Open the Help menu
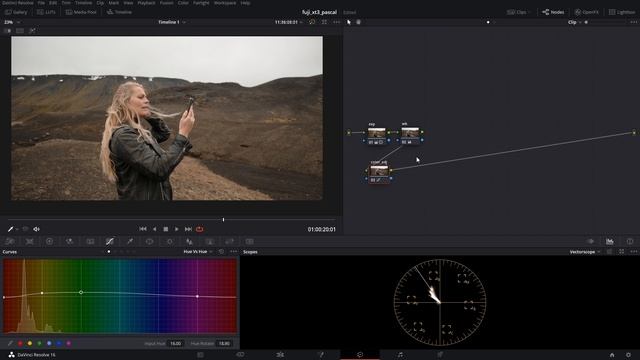 click(x=245, y=3)
